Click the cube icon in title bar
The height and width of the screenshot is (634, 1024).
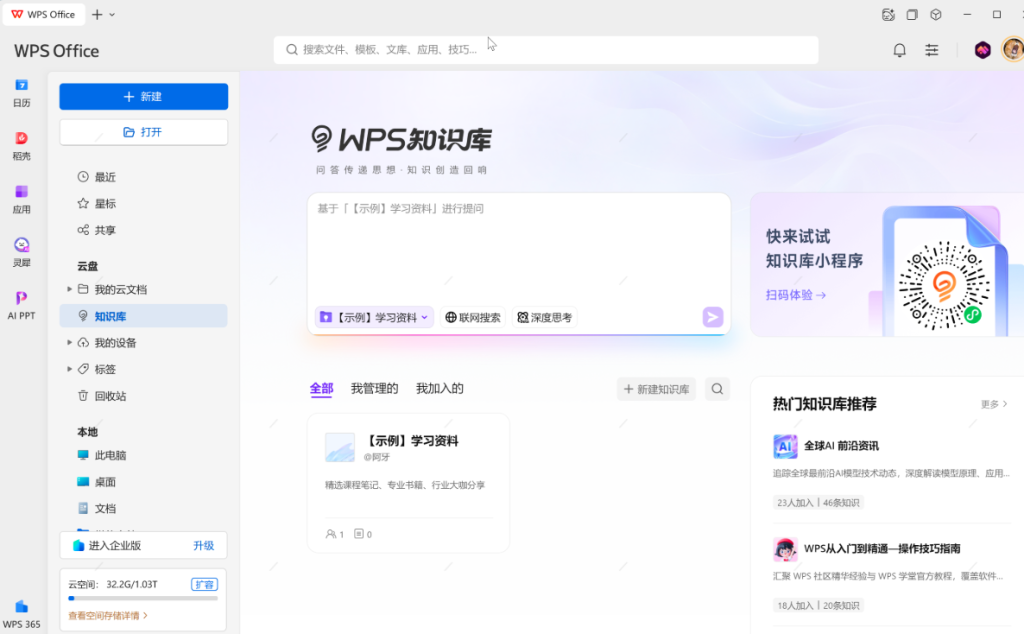[936, 14]
